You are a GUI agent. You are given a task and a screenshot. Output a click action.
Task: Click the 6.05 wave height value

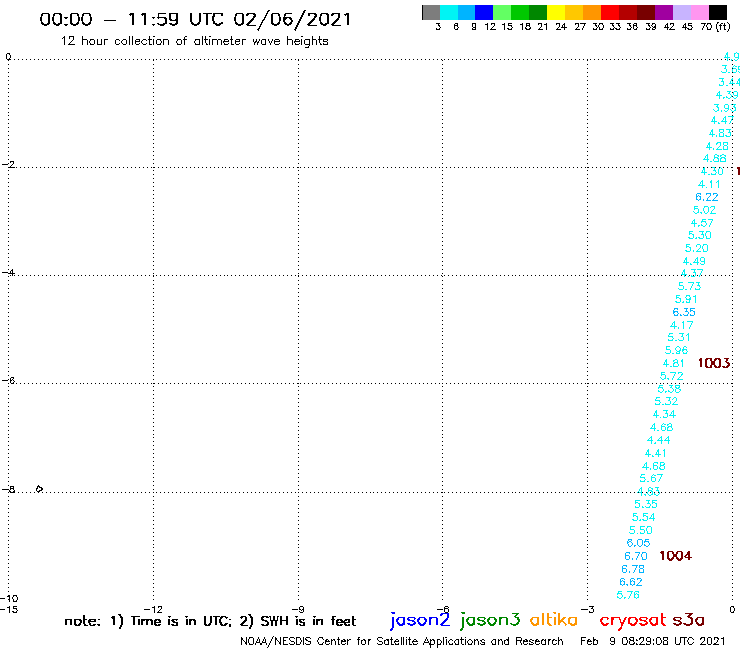(x=639, y=543)
